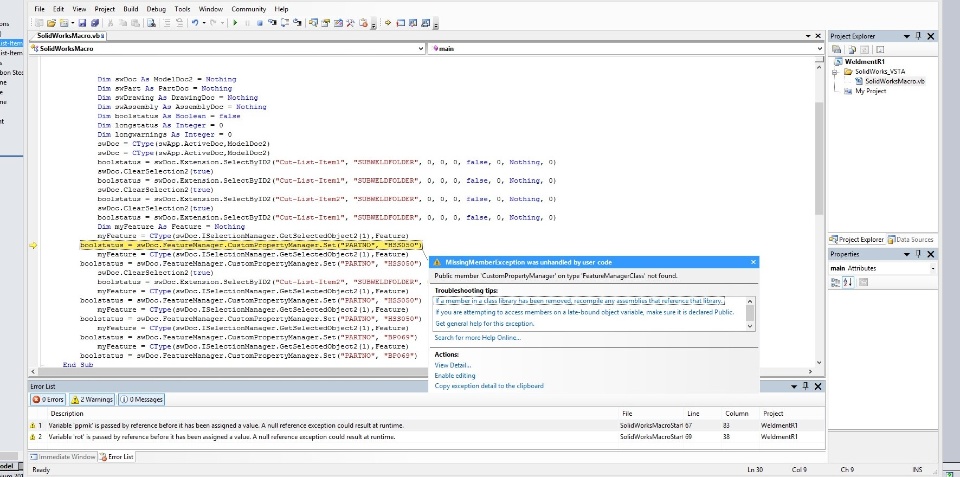Find in files using the search document icon

tap(151, 23)
